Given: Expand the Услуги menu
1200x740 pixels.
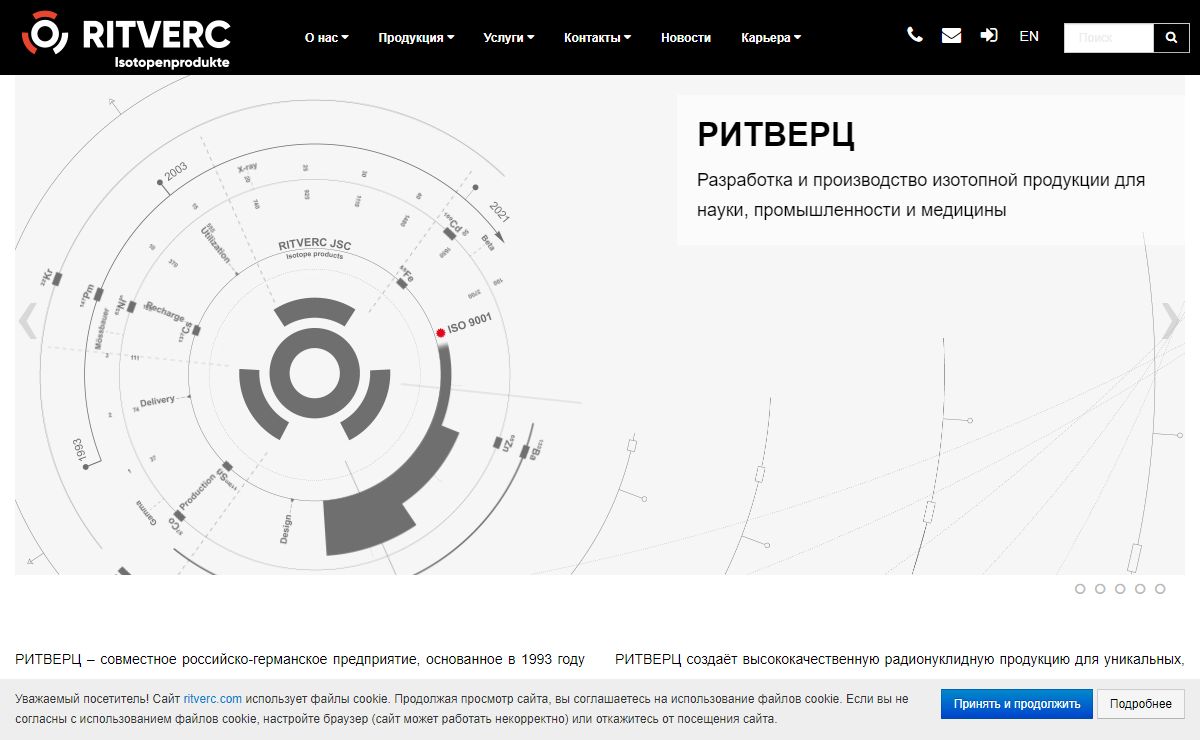Looking at the screenshot, I should [x=508, y=38].
